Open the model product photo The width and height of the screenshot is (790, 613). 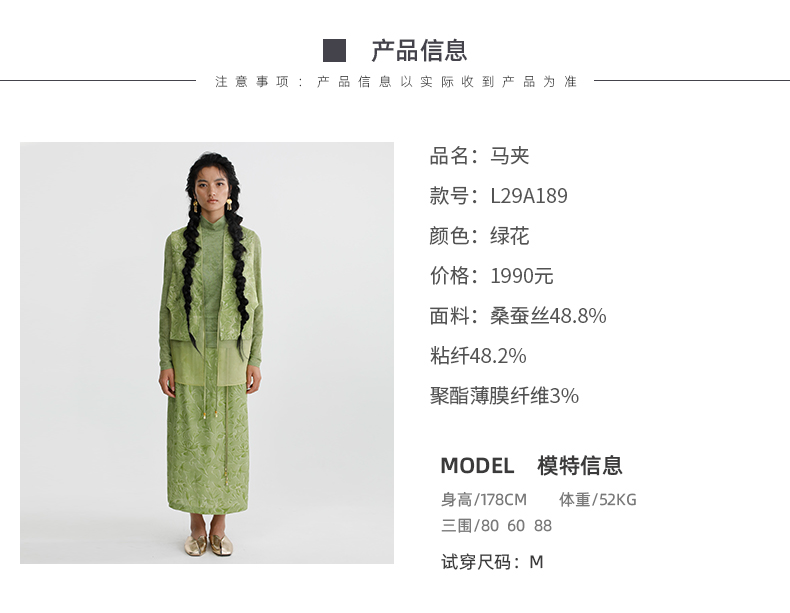point(207,353)
